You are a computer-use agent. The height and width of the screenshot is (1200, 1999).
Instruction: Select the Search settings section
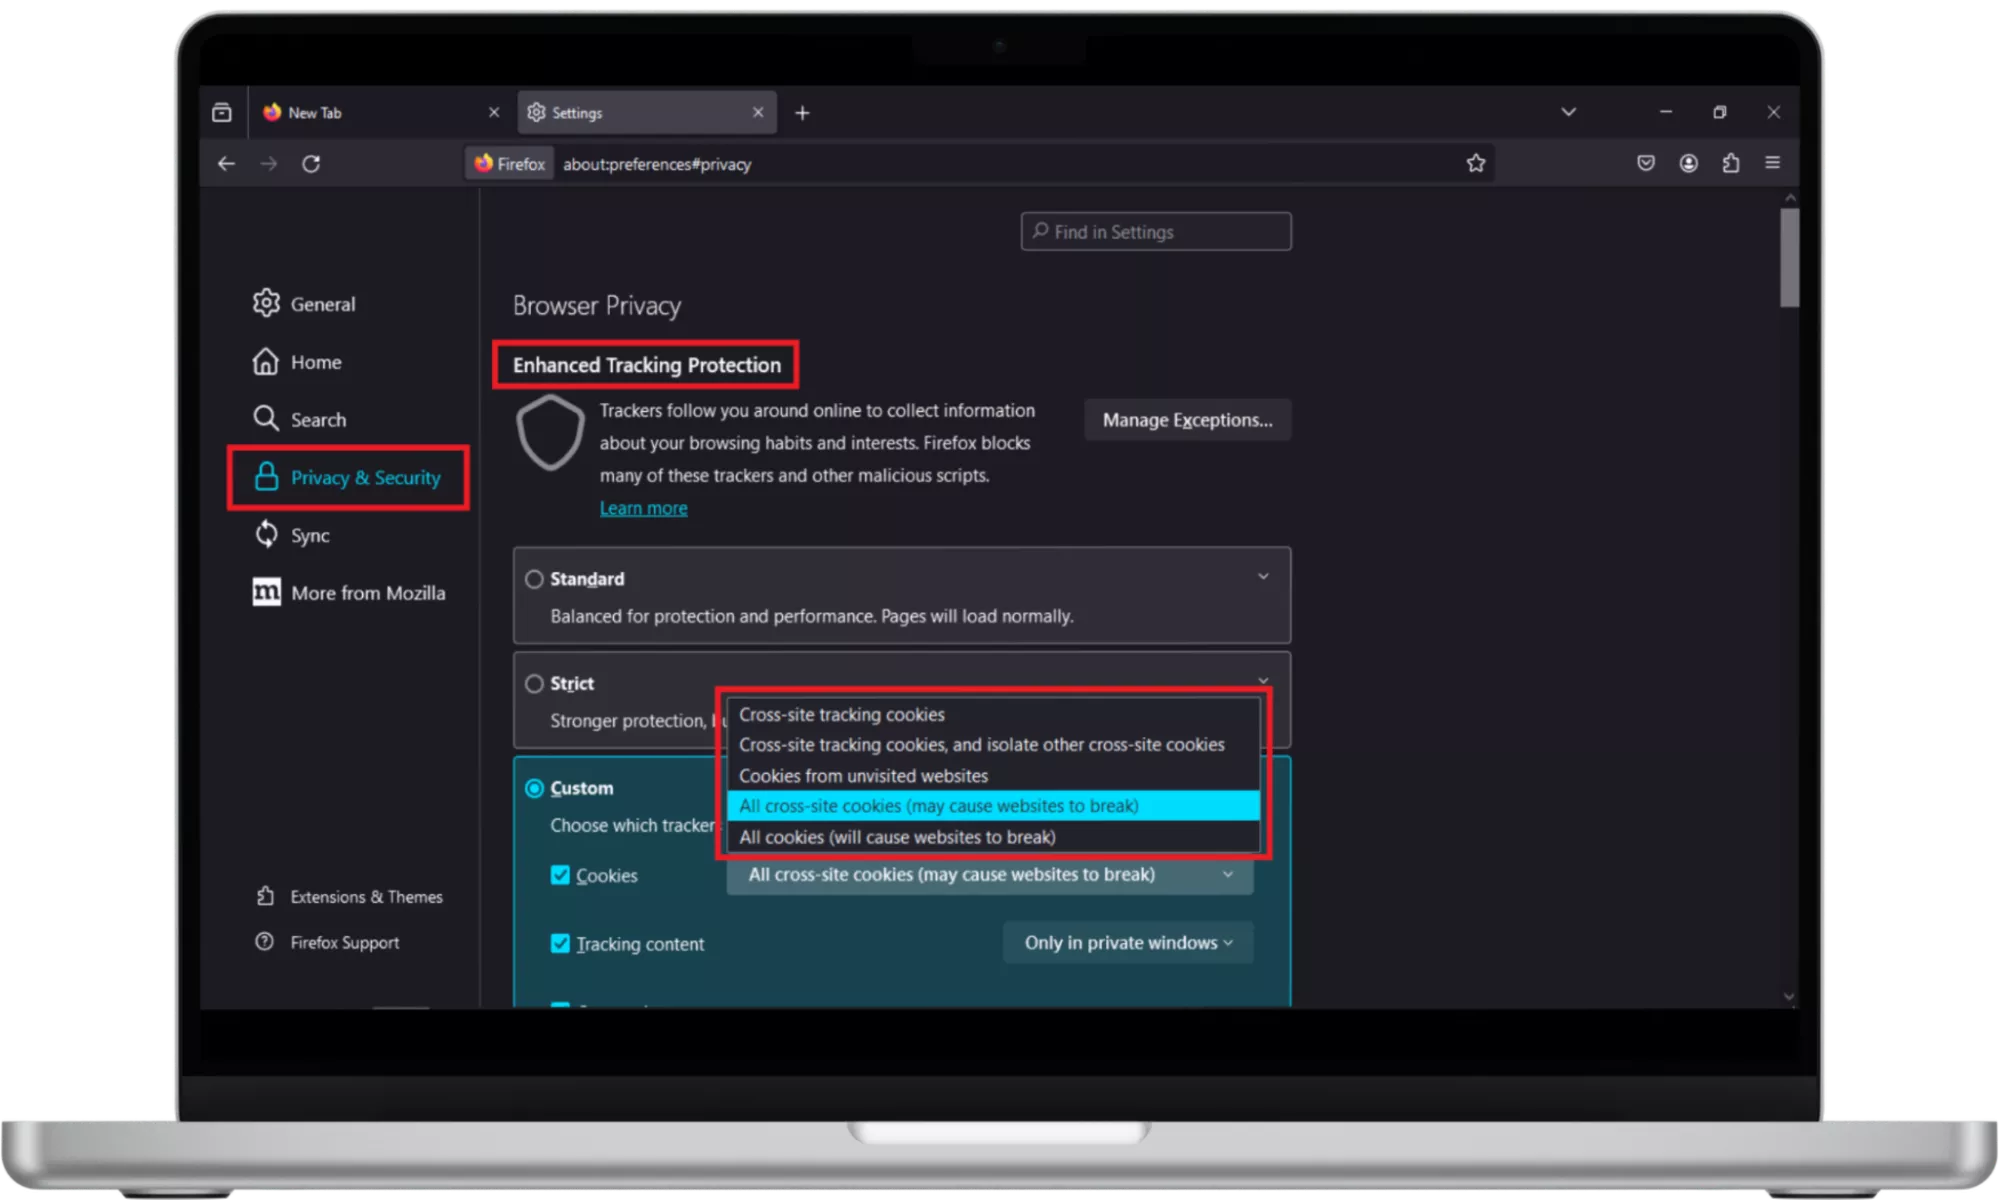pyautogui.click(x=318, y=419)
